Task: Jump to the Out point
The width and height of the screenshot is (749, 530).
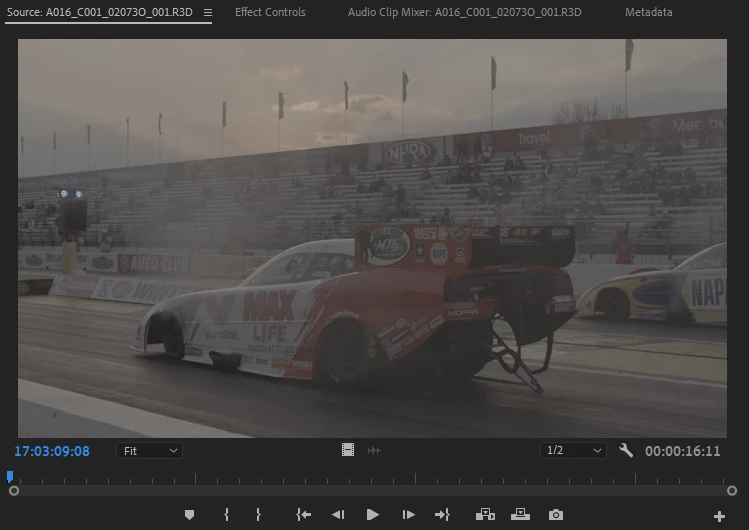Action: tap(442, 515)
